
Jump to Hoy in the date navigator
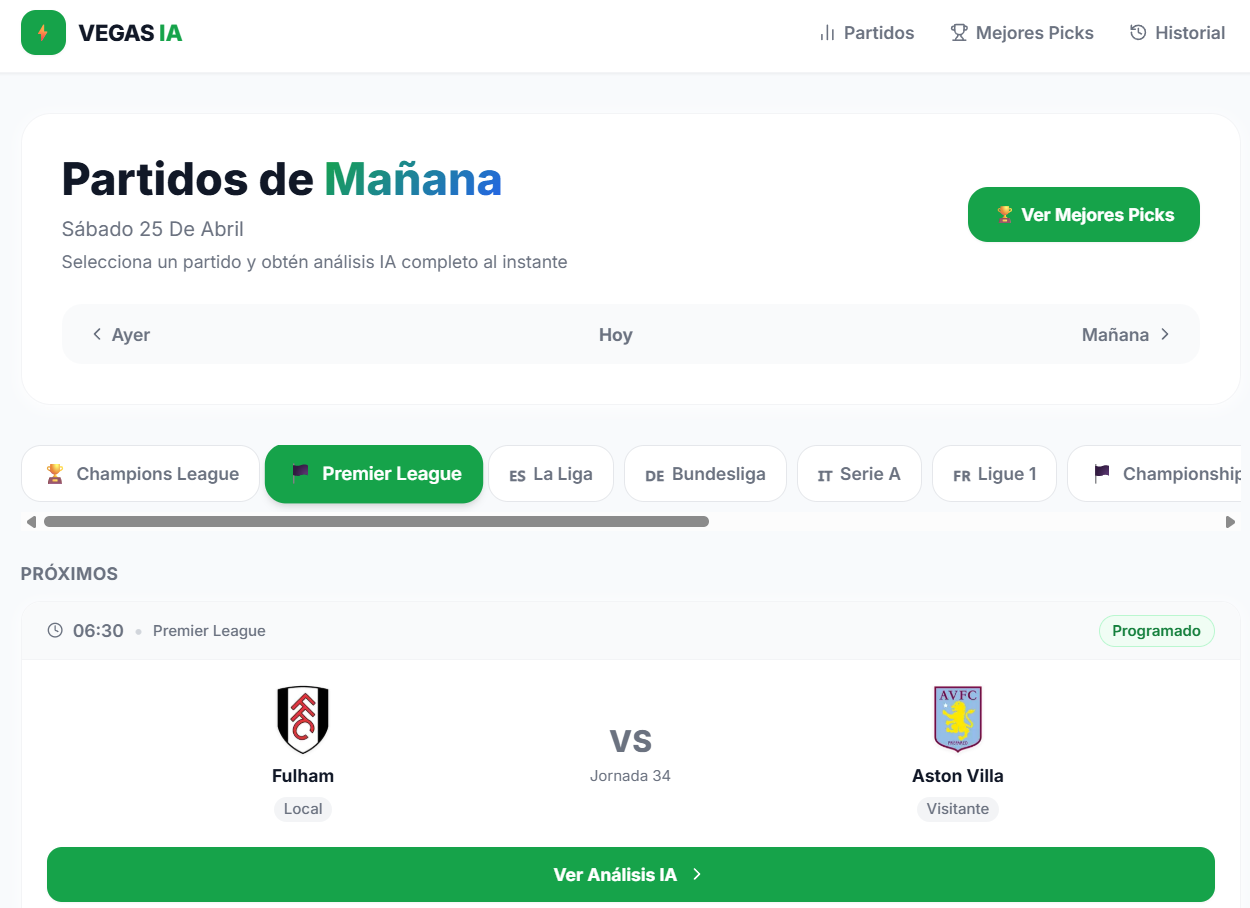615,335
